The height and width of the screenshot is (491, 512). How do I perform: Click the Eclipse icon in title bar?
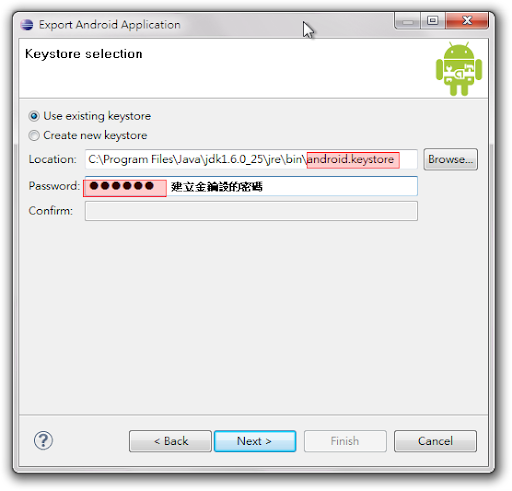point(27,25)
